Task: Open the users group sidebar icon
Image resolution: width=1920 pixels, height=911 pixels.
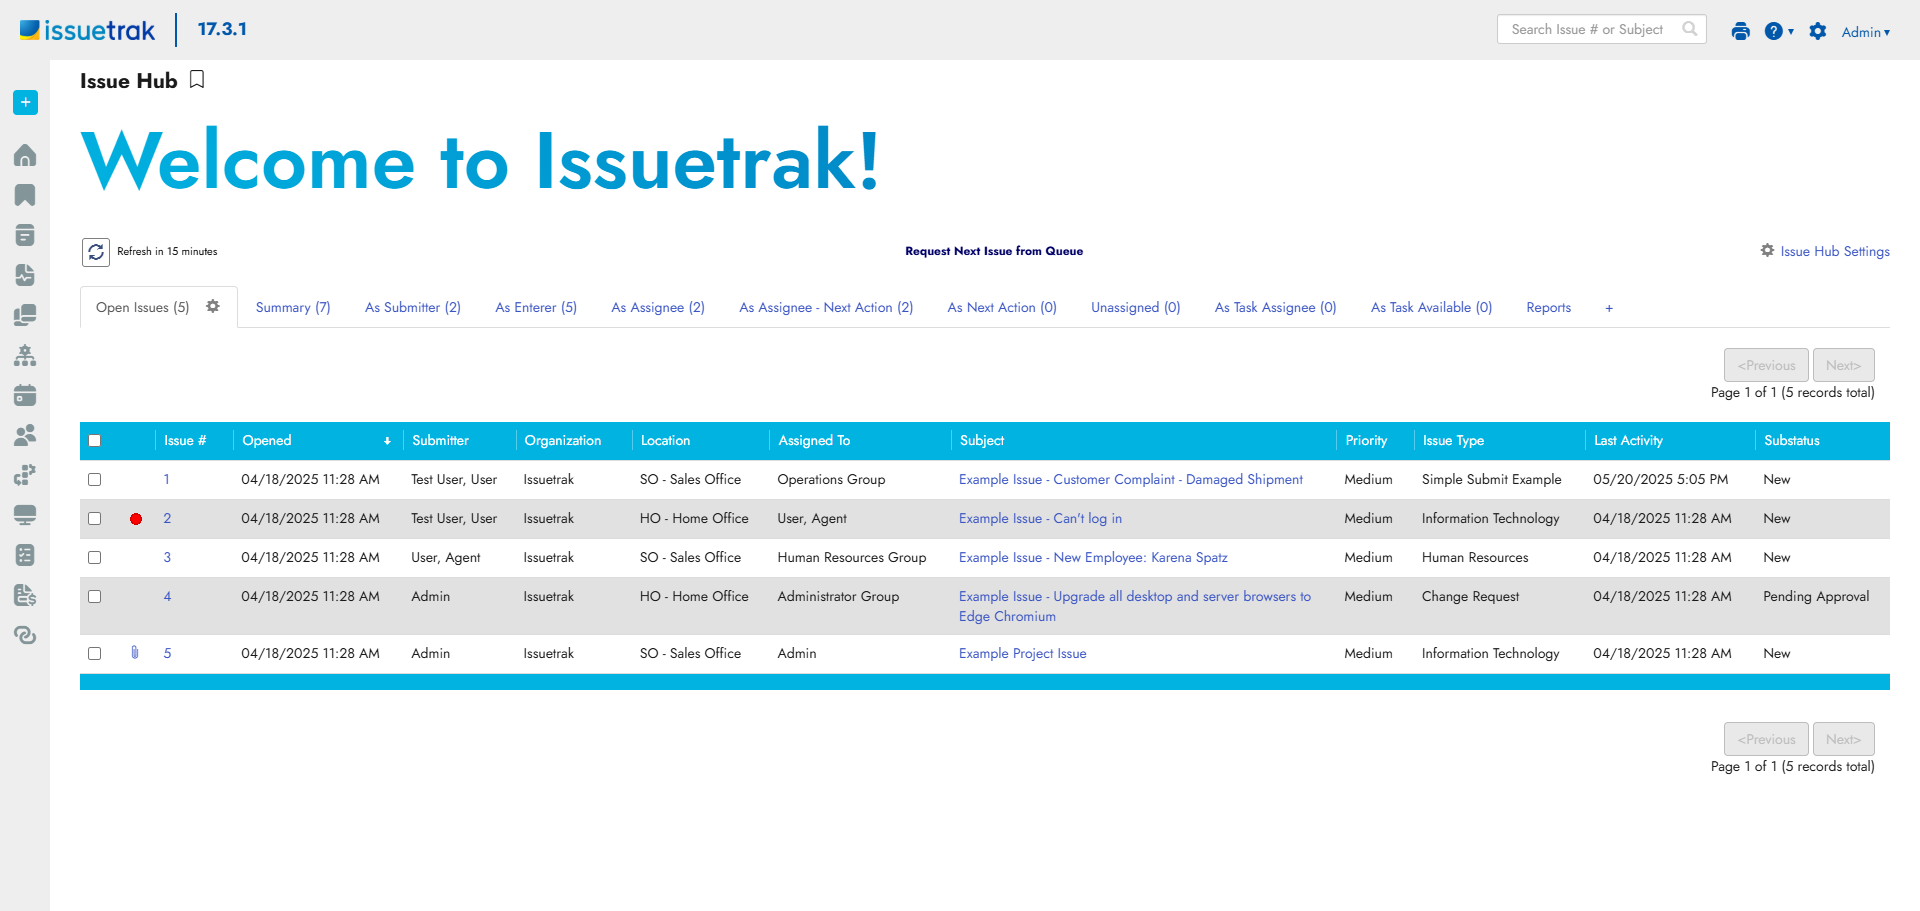Action: tap(26, 435)
